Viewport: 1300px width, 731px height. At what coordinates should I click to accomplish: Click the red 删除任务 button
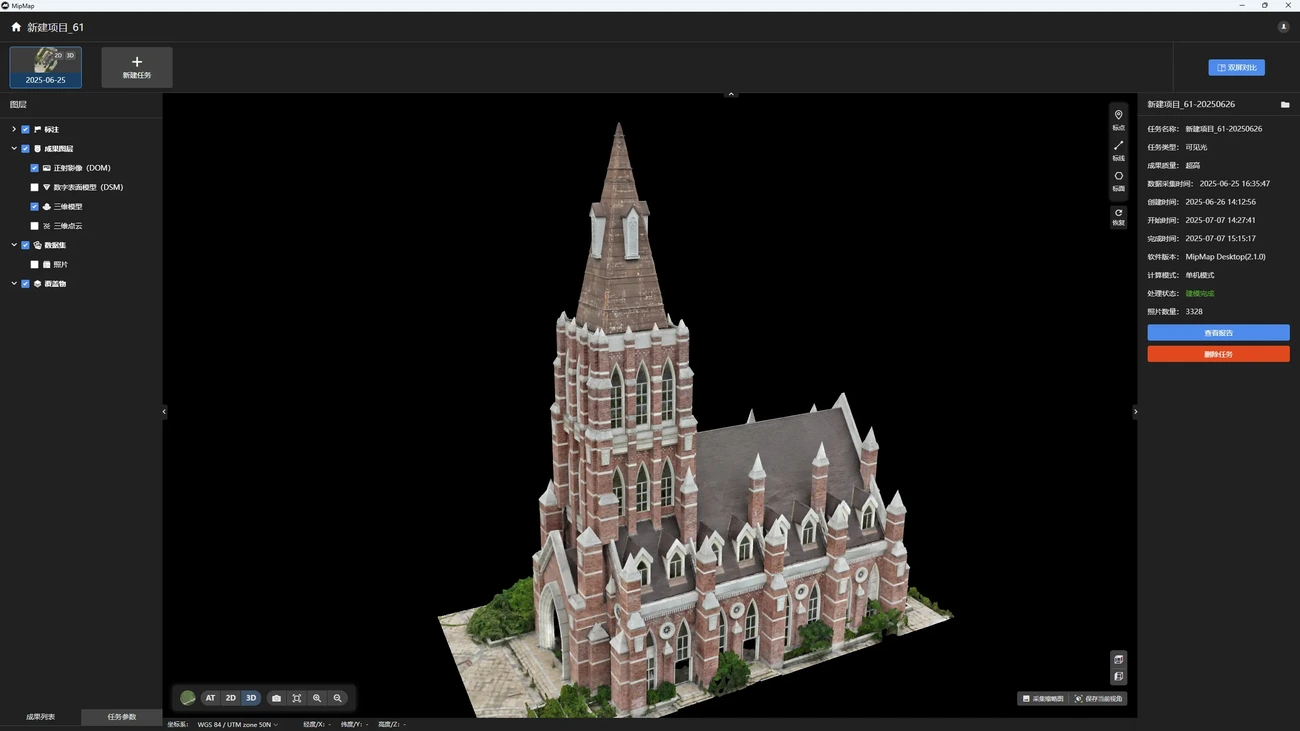point(1218,354)
